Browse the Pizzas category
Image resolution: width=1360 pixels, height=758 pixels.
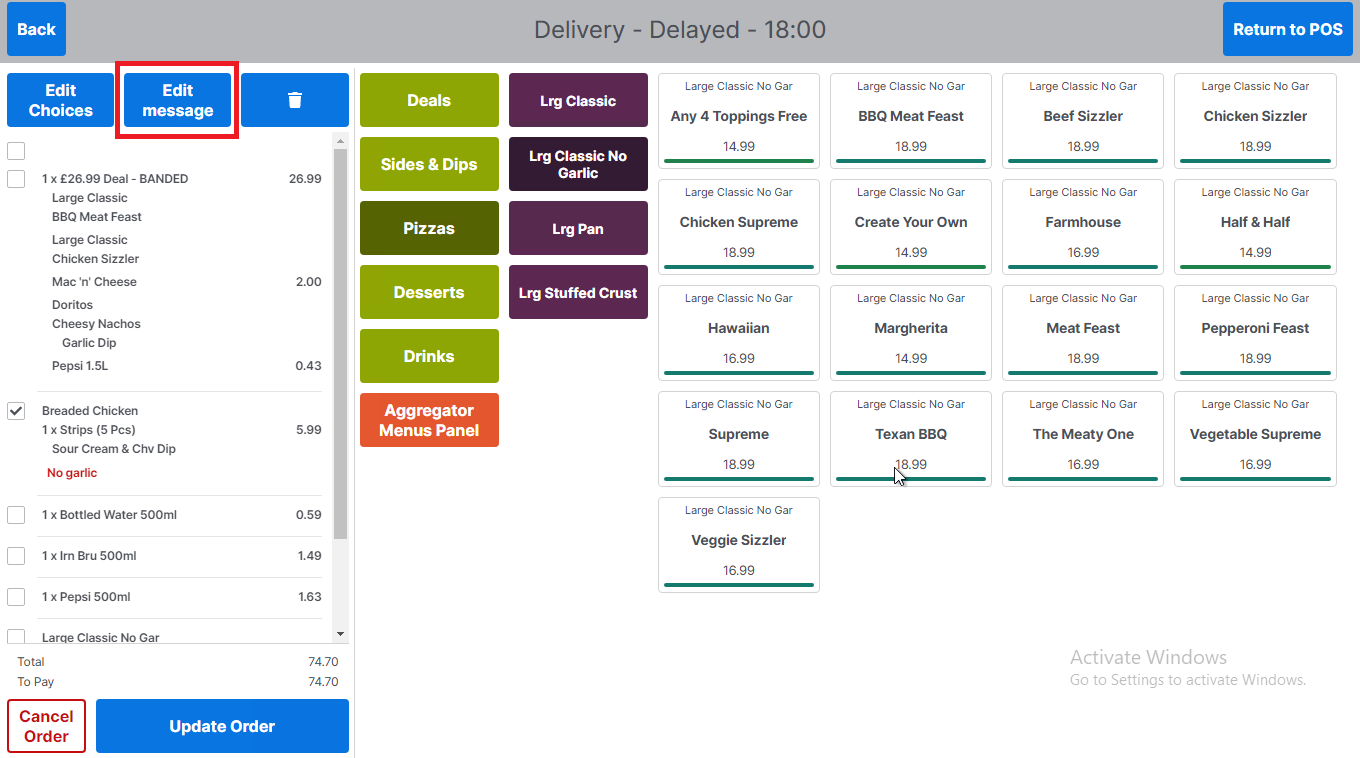click(428, 228)
